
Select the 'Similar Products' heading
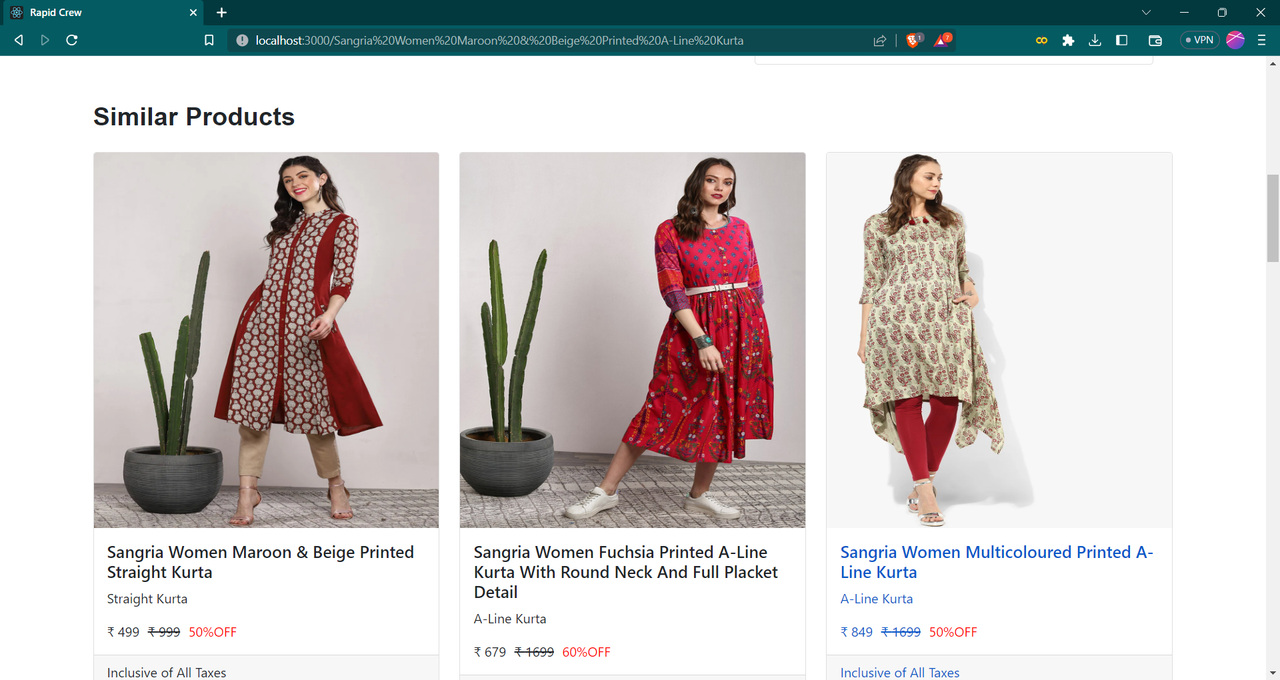click(x=194, y=117)
